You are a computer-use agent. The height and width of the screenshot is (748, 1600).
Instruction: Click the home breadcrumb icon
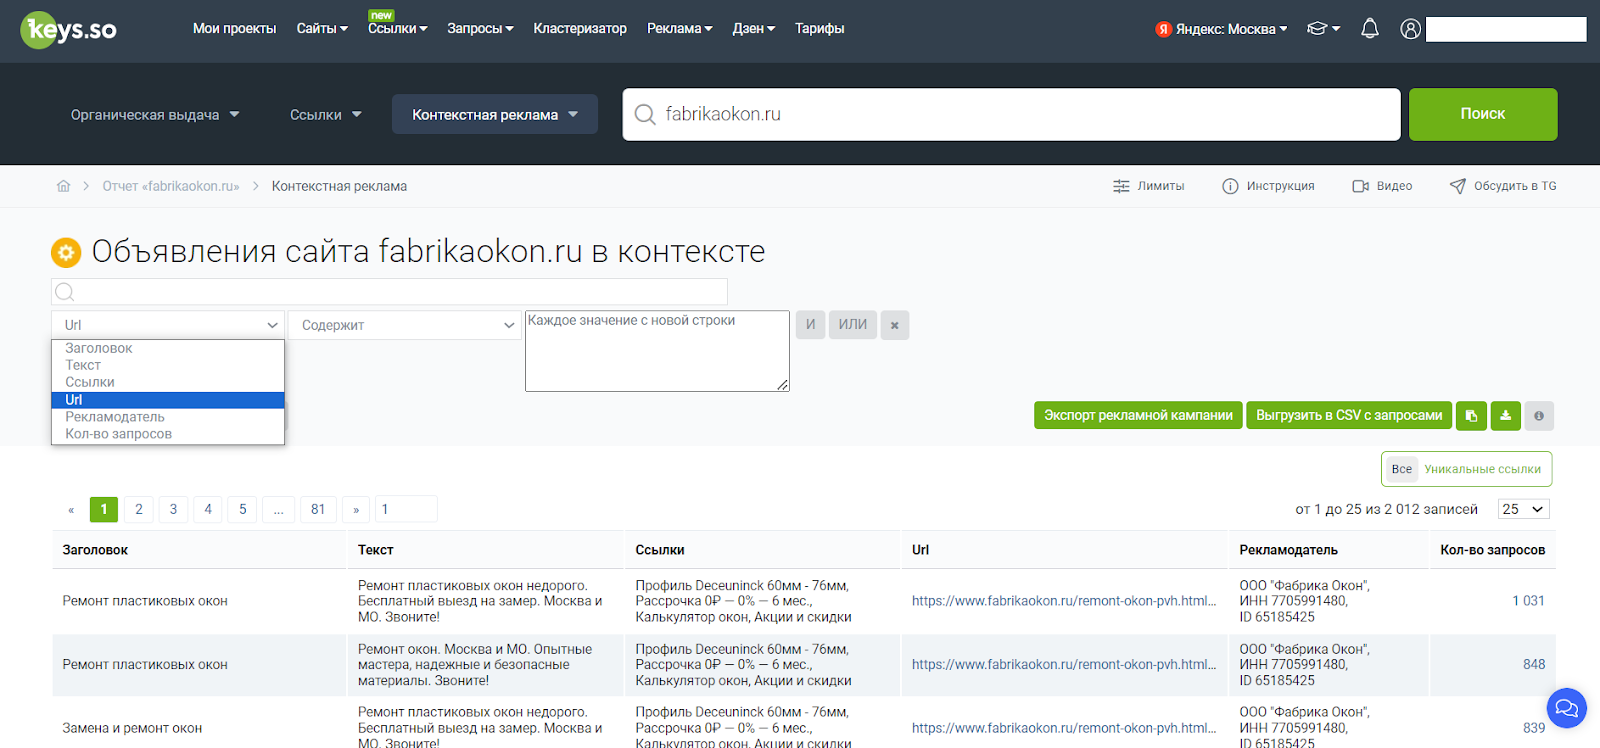tap(64, 186)
